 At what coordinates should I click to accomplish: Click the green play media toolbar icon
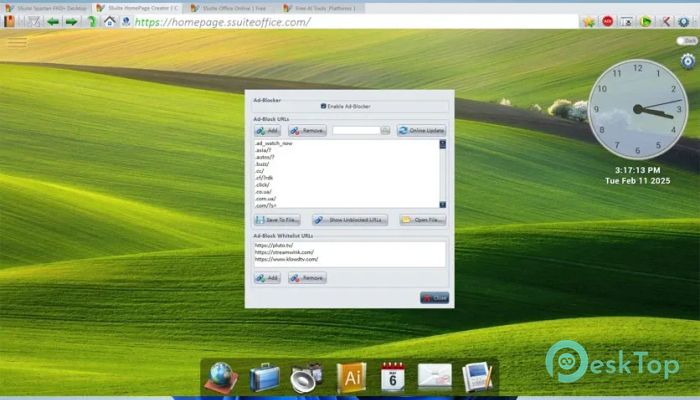tap(646, 21)
